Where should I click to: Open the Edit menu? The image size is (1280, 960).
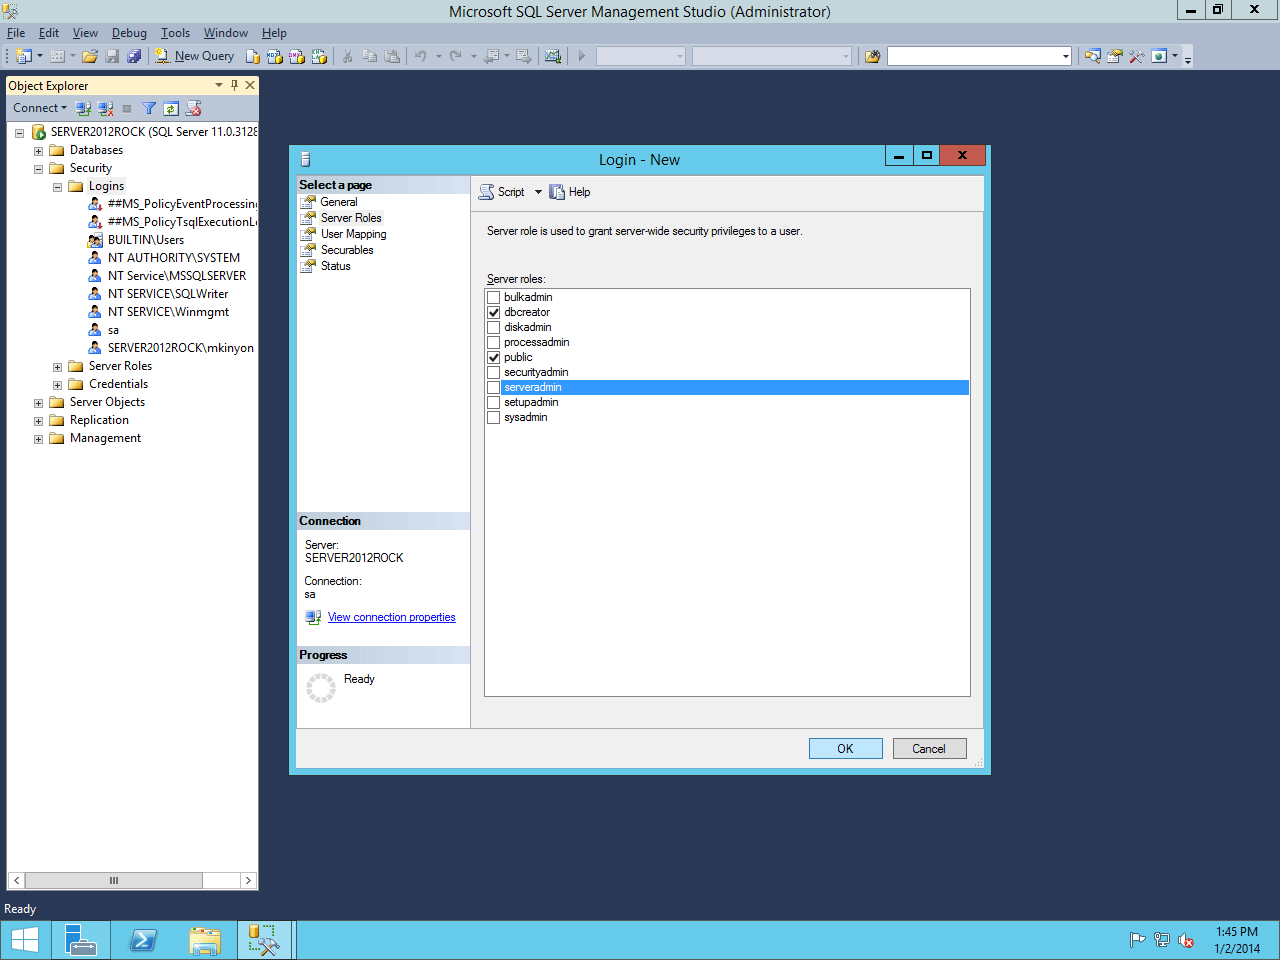point(49,33)
